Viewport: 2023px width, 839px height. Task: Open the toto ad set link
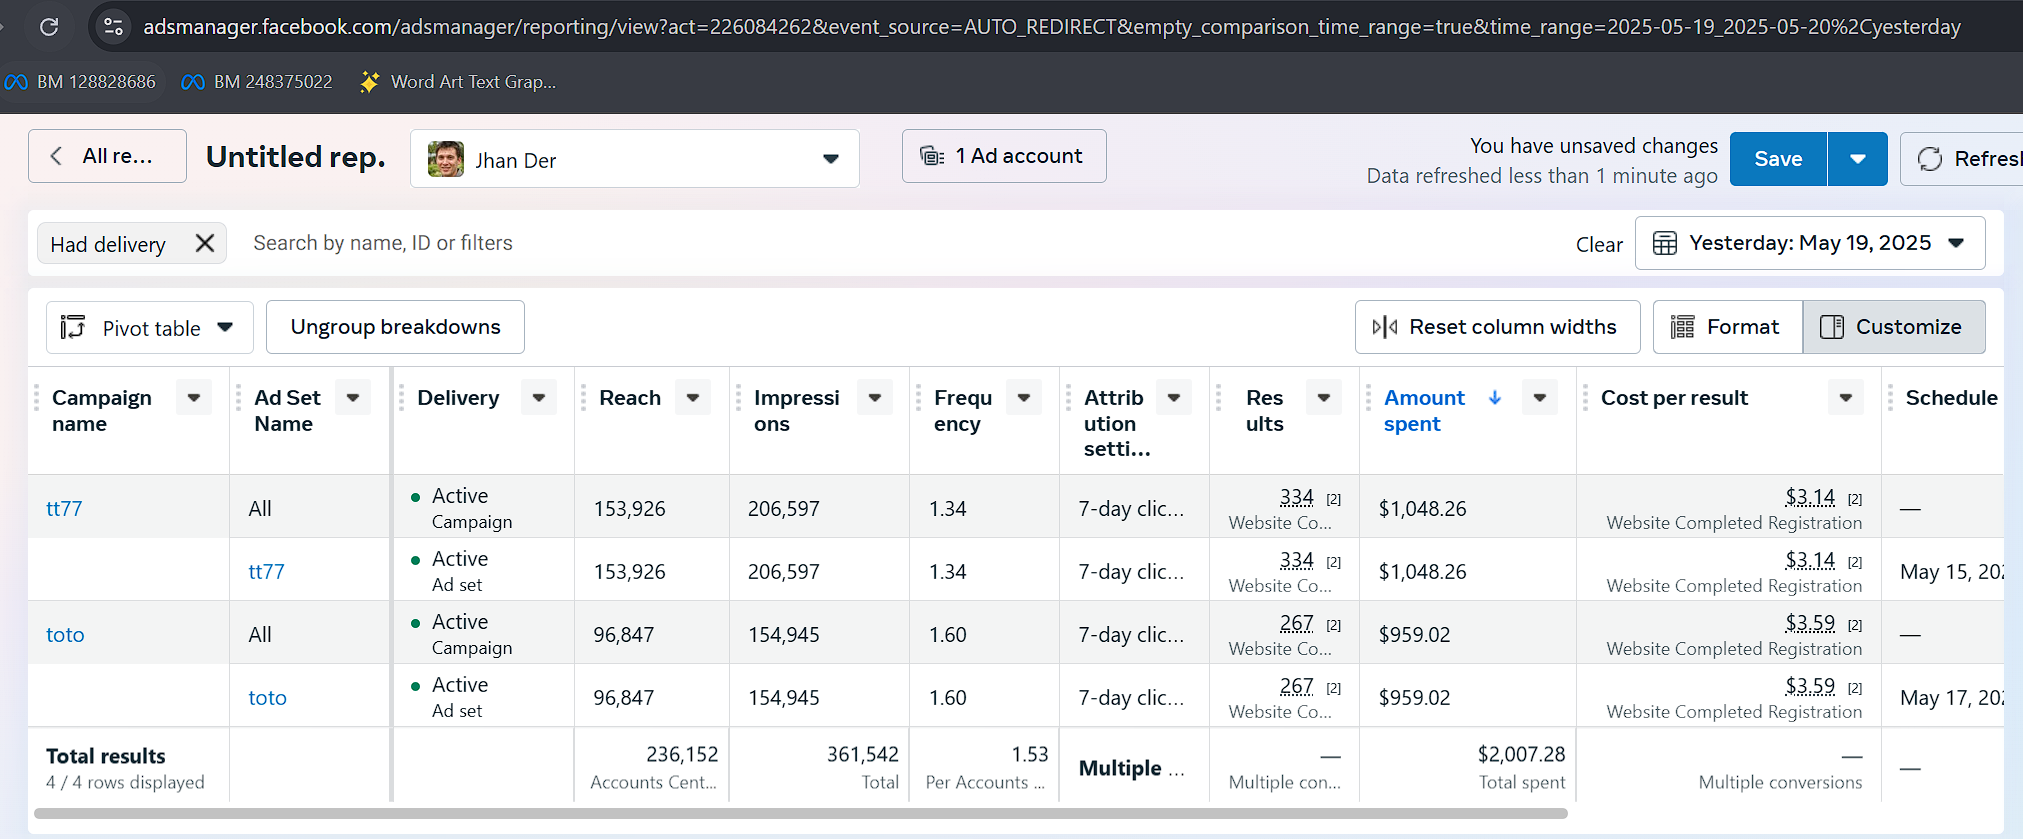pos(267,697)
